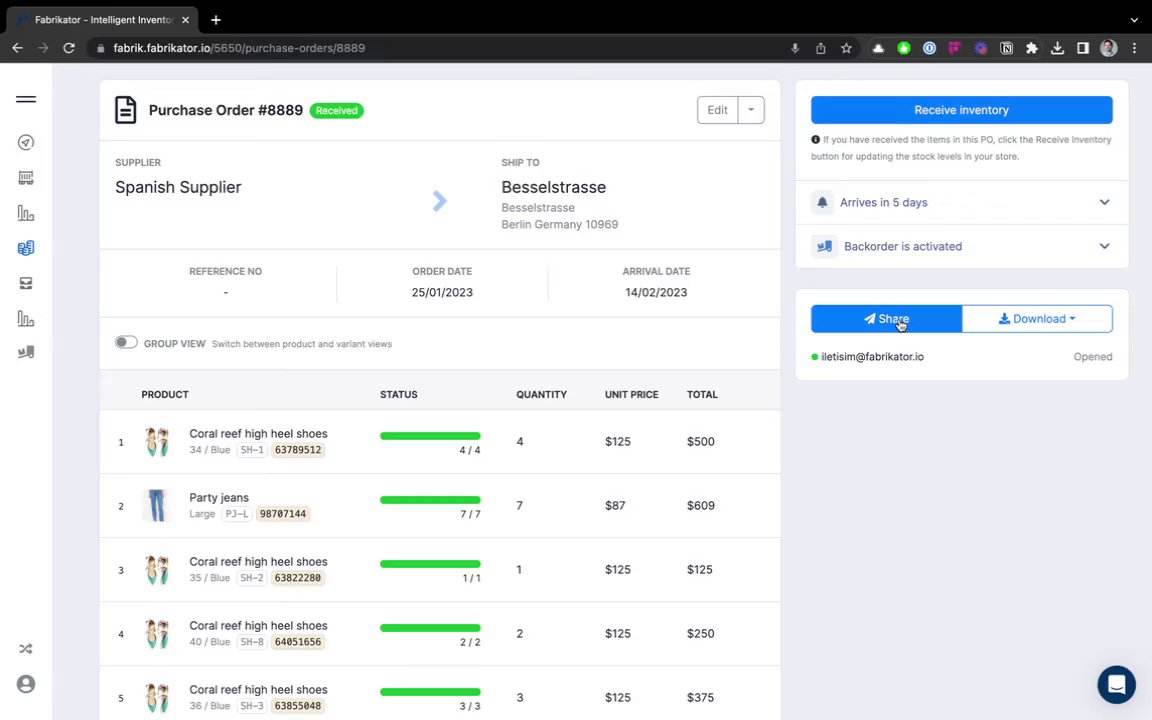Click the Receive inventory button

pos(961,110)
